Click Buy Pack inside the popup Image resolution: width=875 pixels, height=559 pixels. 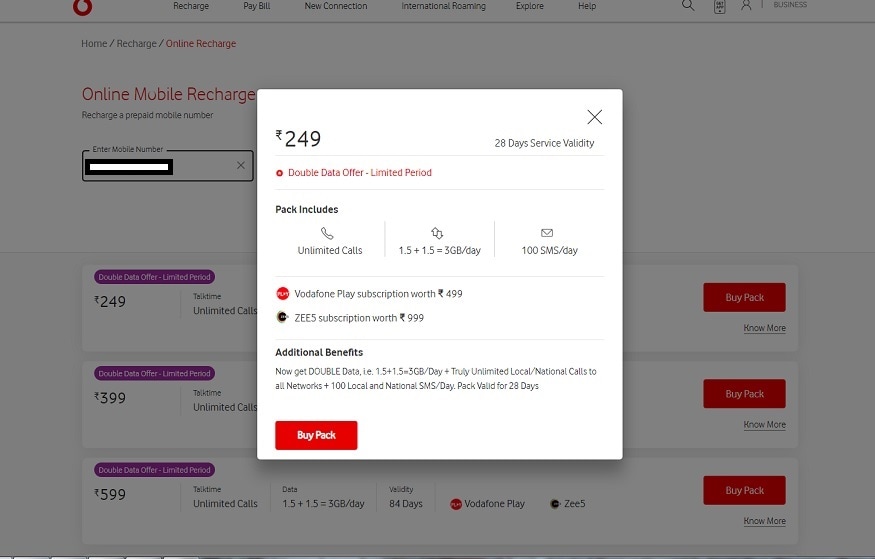click(316, 435)
